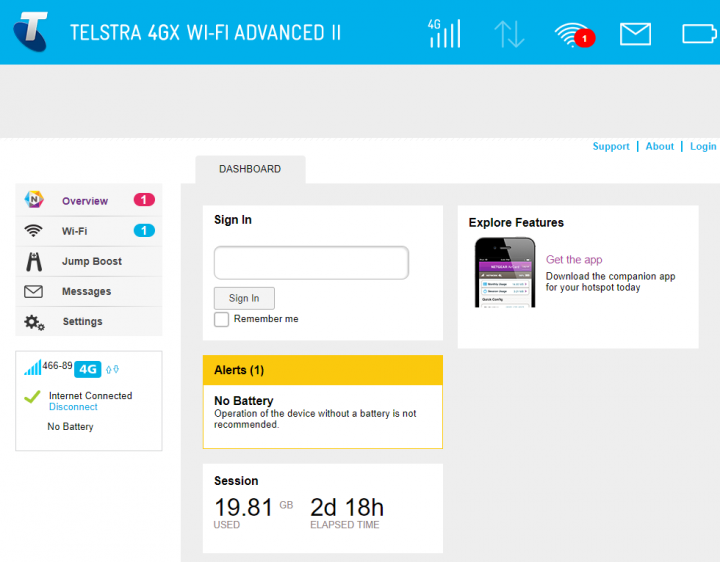
Task: Click the Alerts (1) yellow header
Action: [x=323, y=370]
